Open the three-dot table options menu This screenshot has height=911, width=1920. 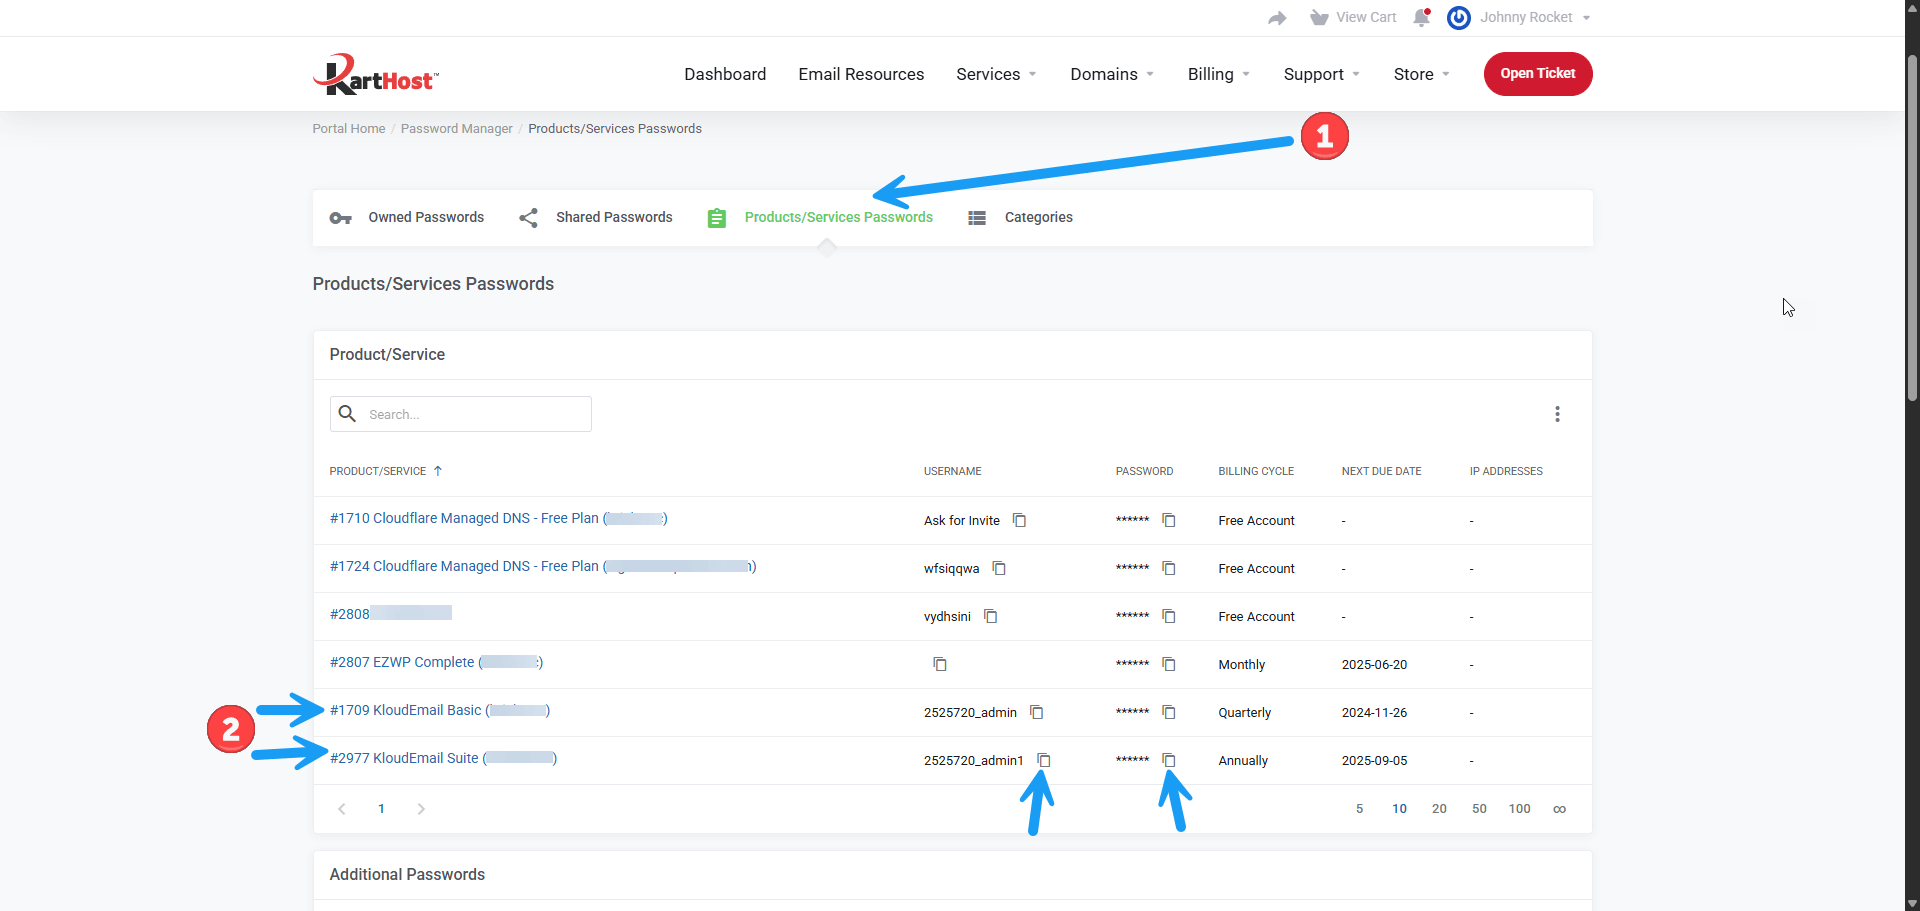pyautogui.click(x=1557, y=414)
